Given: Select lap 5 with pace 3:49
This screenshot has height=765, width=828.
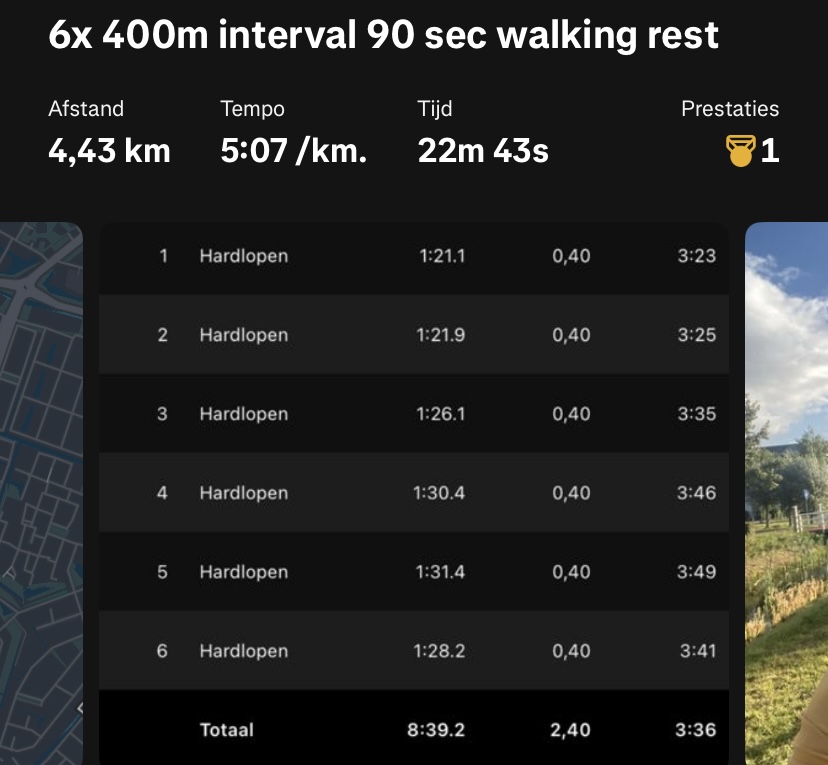Looking at the screenshot, I should click(696, 572).
